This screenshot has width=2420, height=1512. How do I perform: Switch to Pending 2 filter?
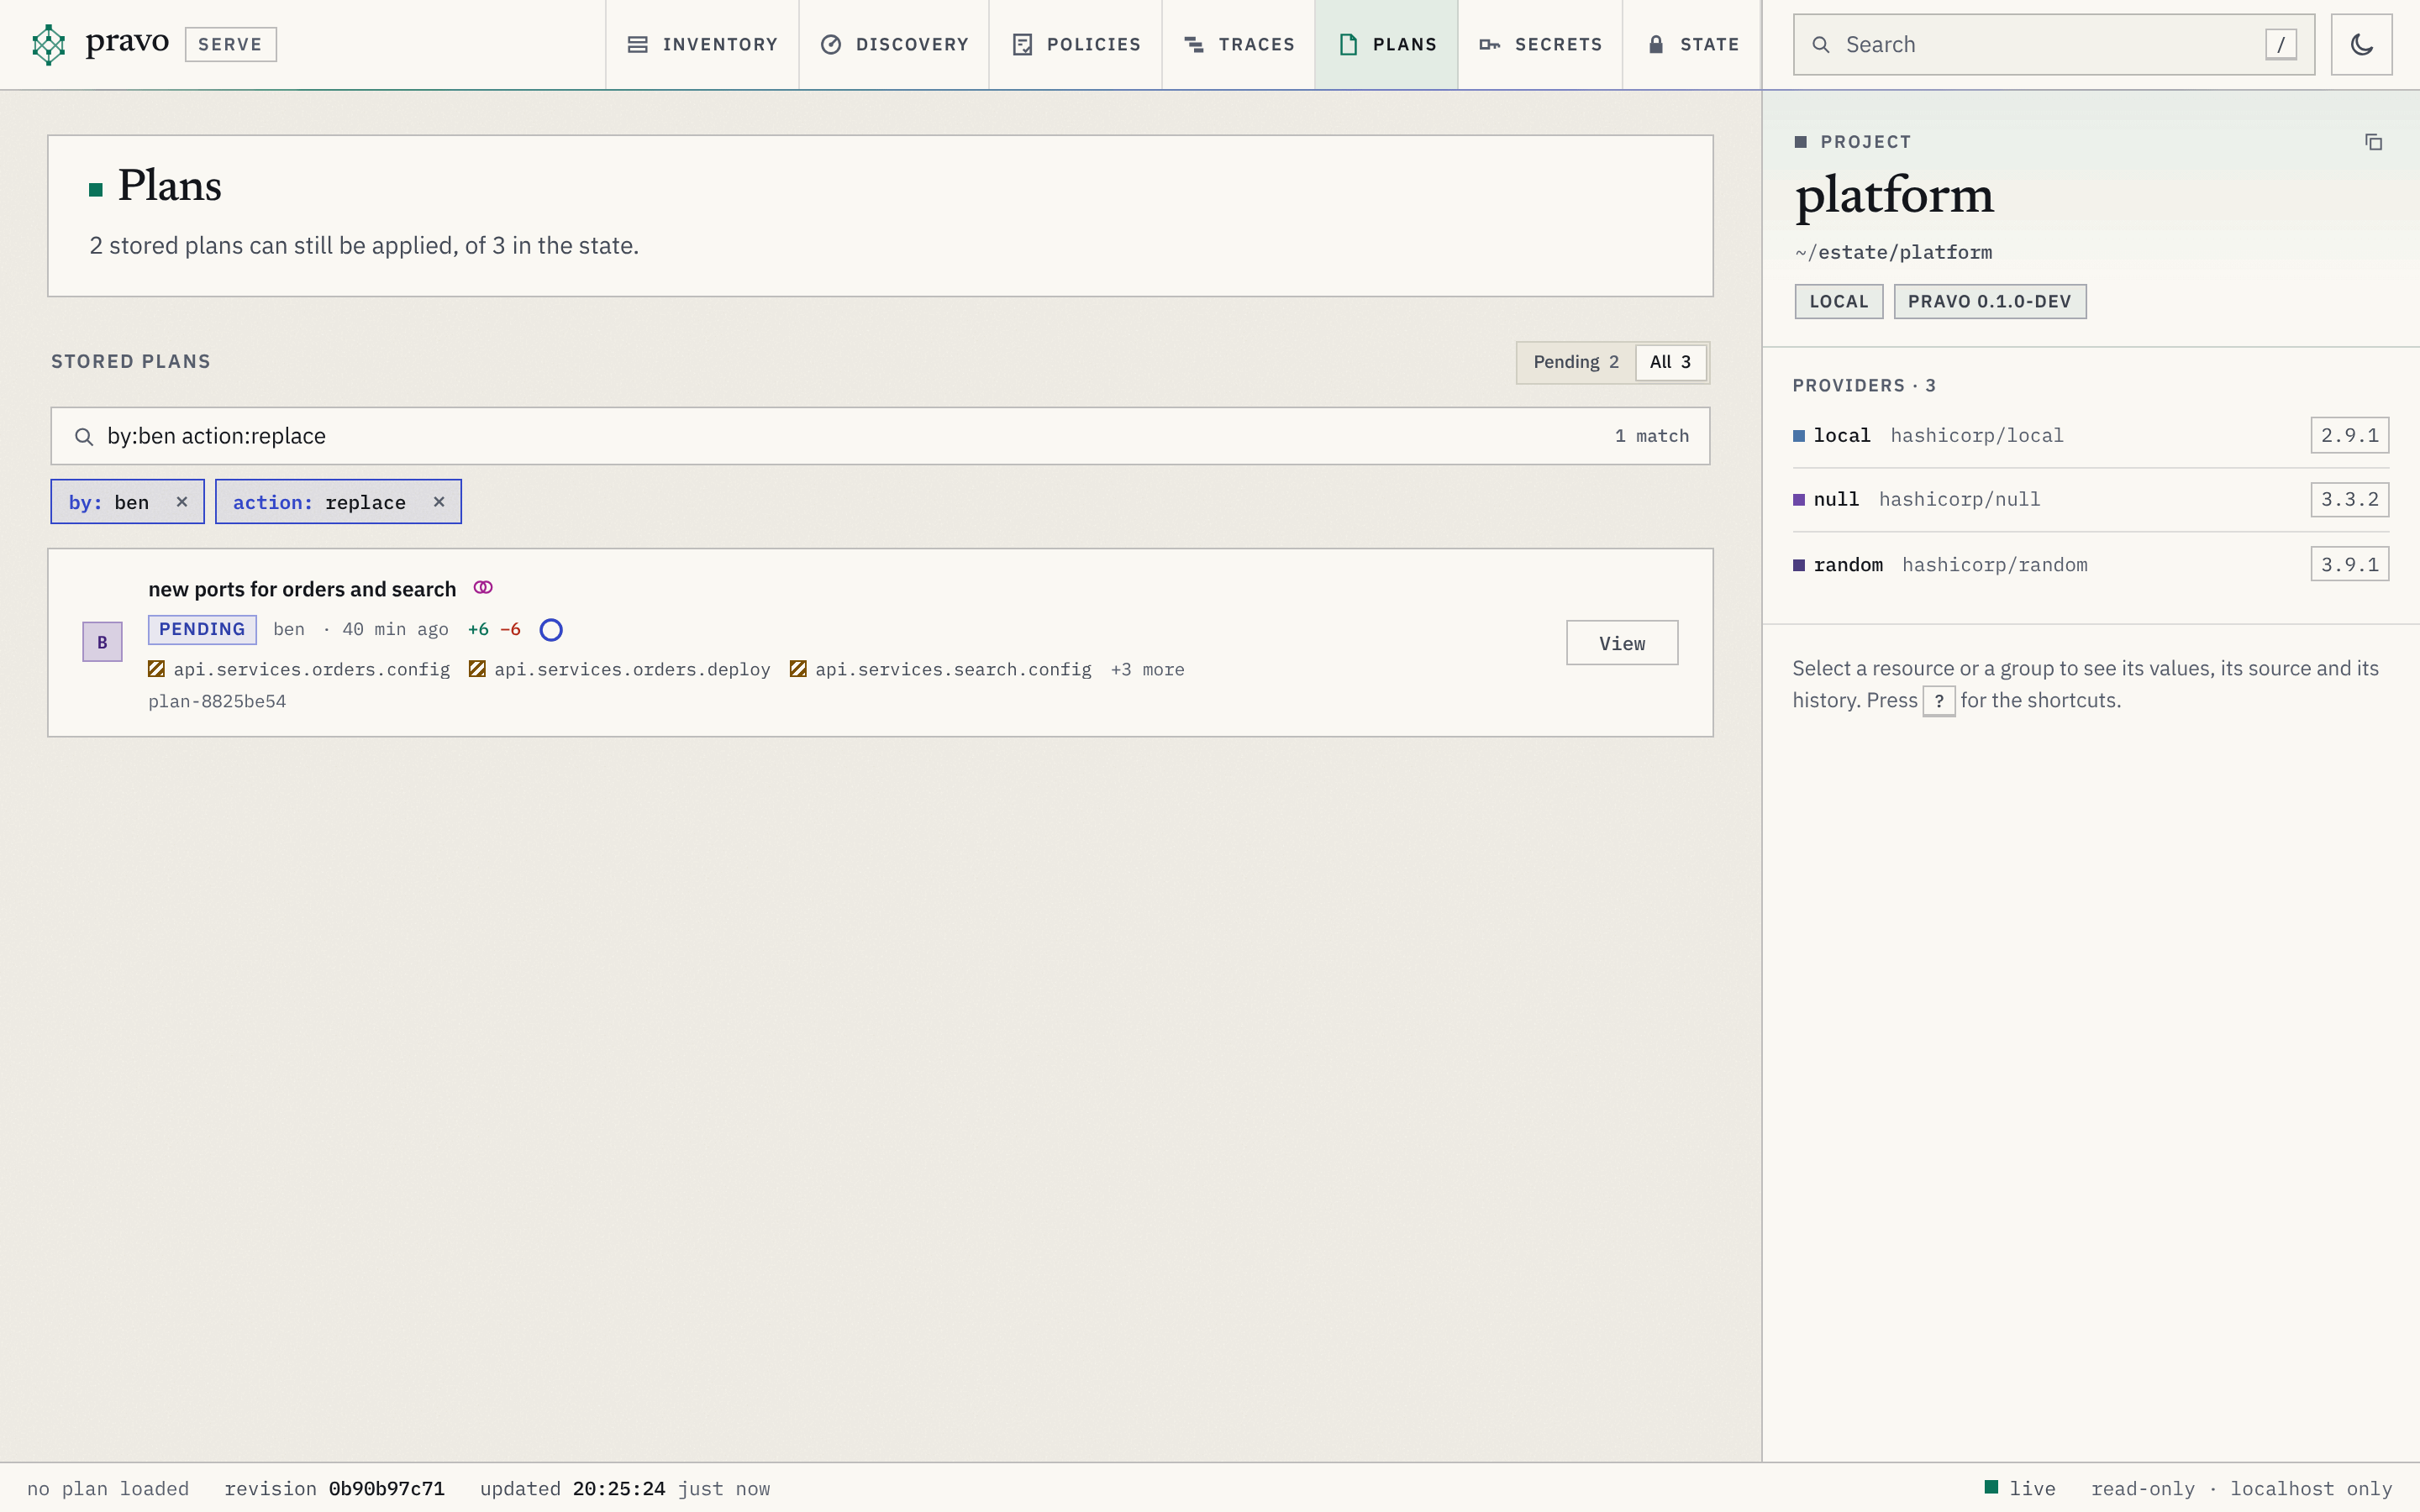(x=1576, y=362)
